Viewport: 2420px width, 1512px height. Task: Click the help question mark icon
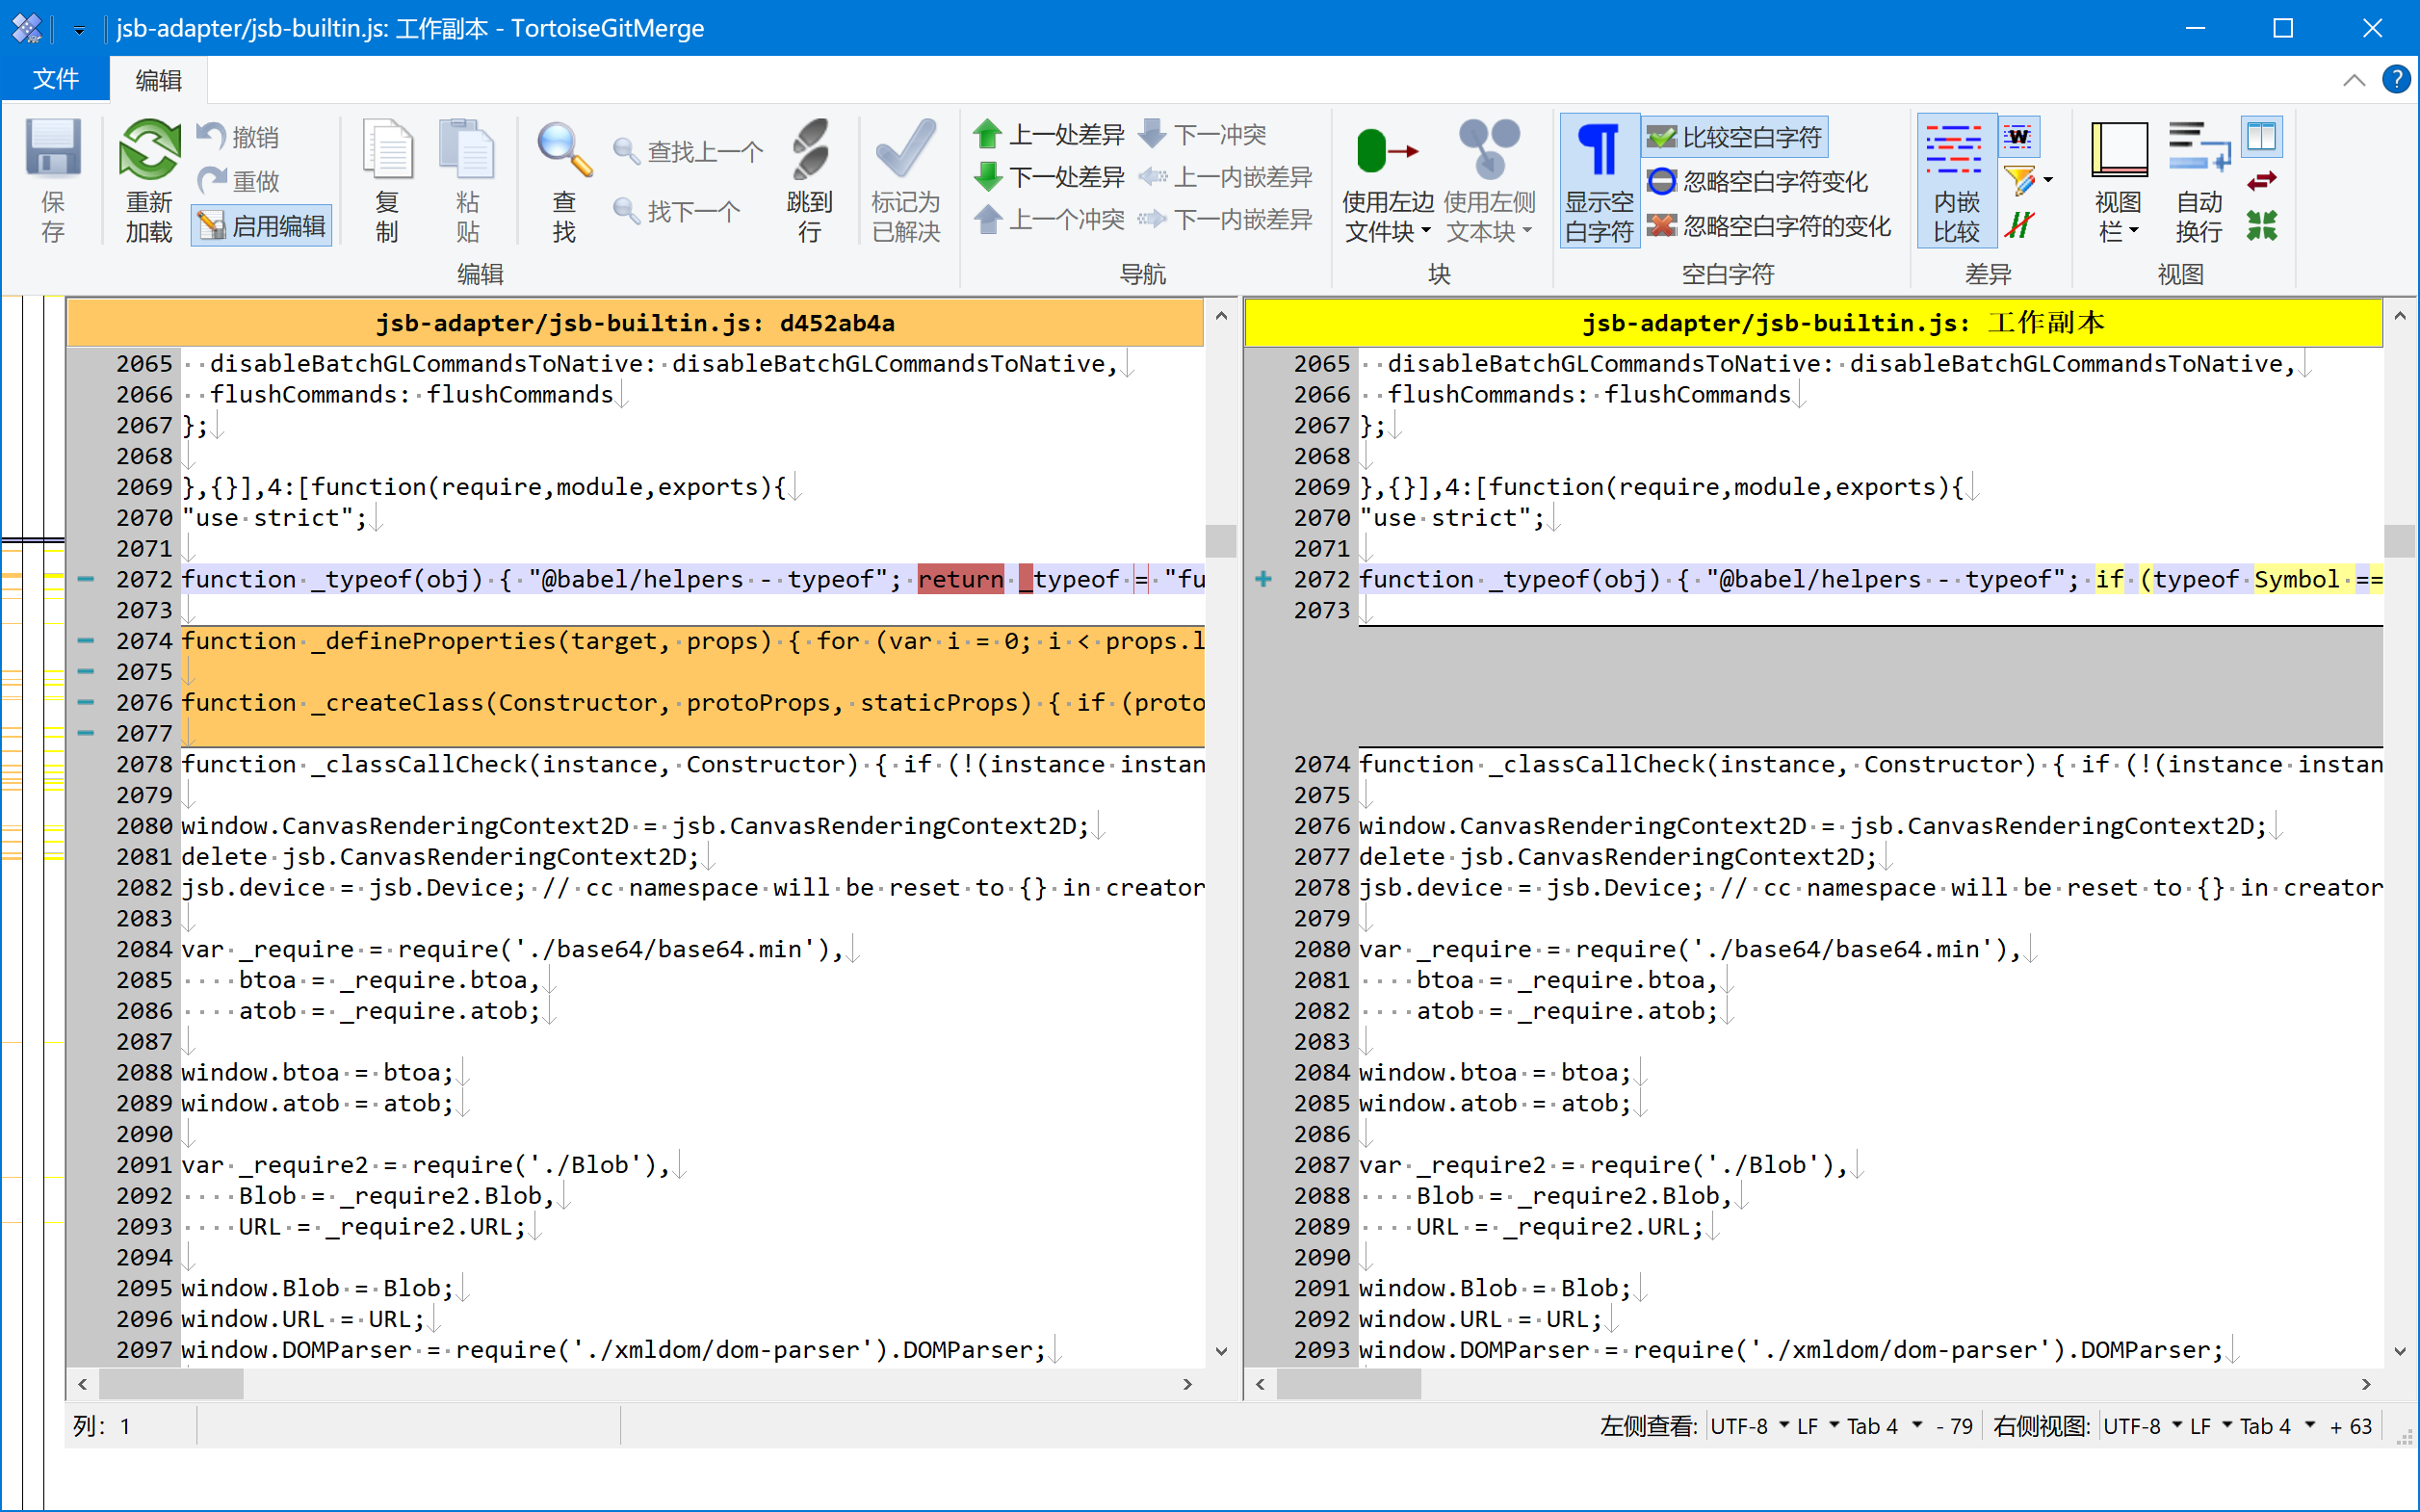pos(2396,79)
